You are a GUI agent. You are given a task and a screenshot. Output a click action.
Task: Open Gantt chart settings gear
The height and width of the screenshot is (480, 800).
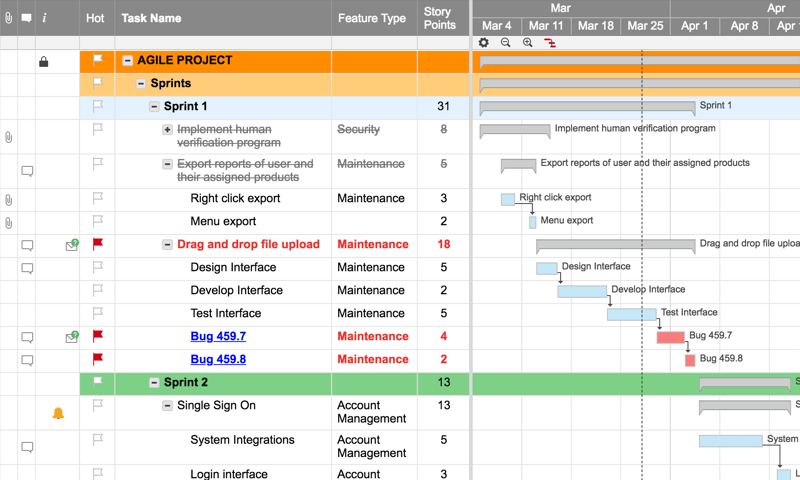484,43
